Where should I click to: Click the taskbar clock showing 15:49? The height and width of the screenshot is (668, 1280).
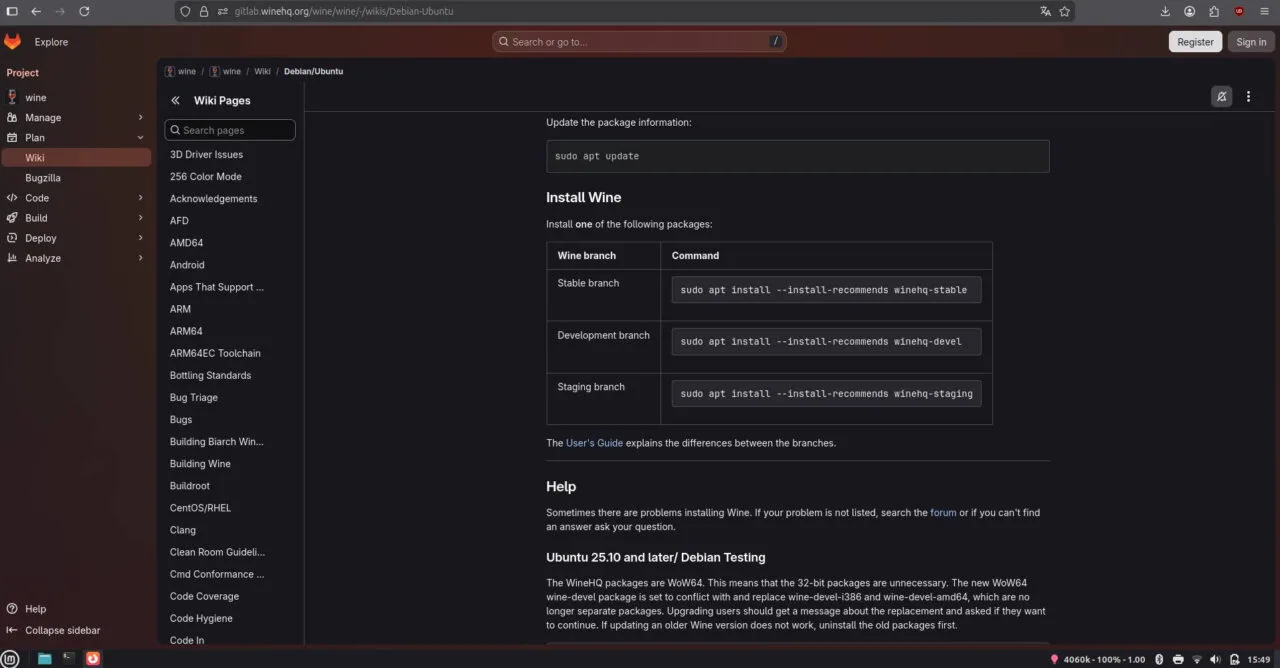tap(1258, 659)
